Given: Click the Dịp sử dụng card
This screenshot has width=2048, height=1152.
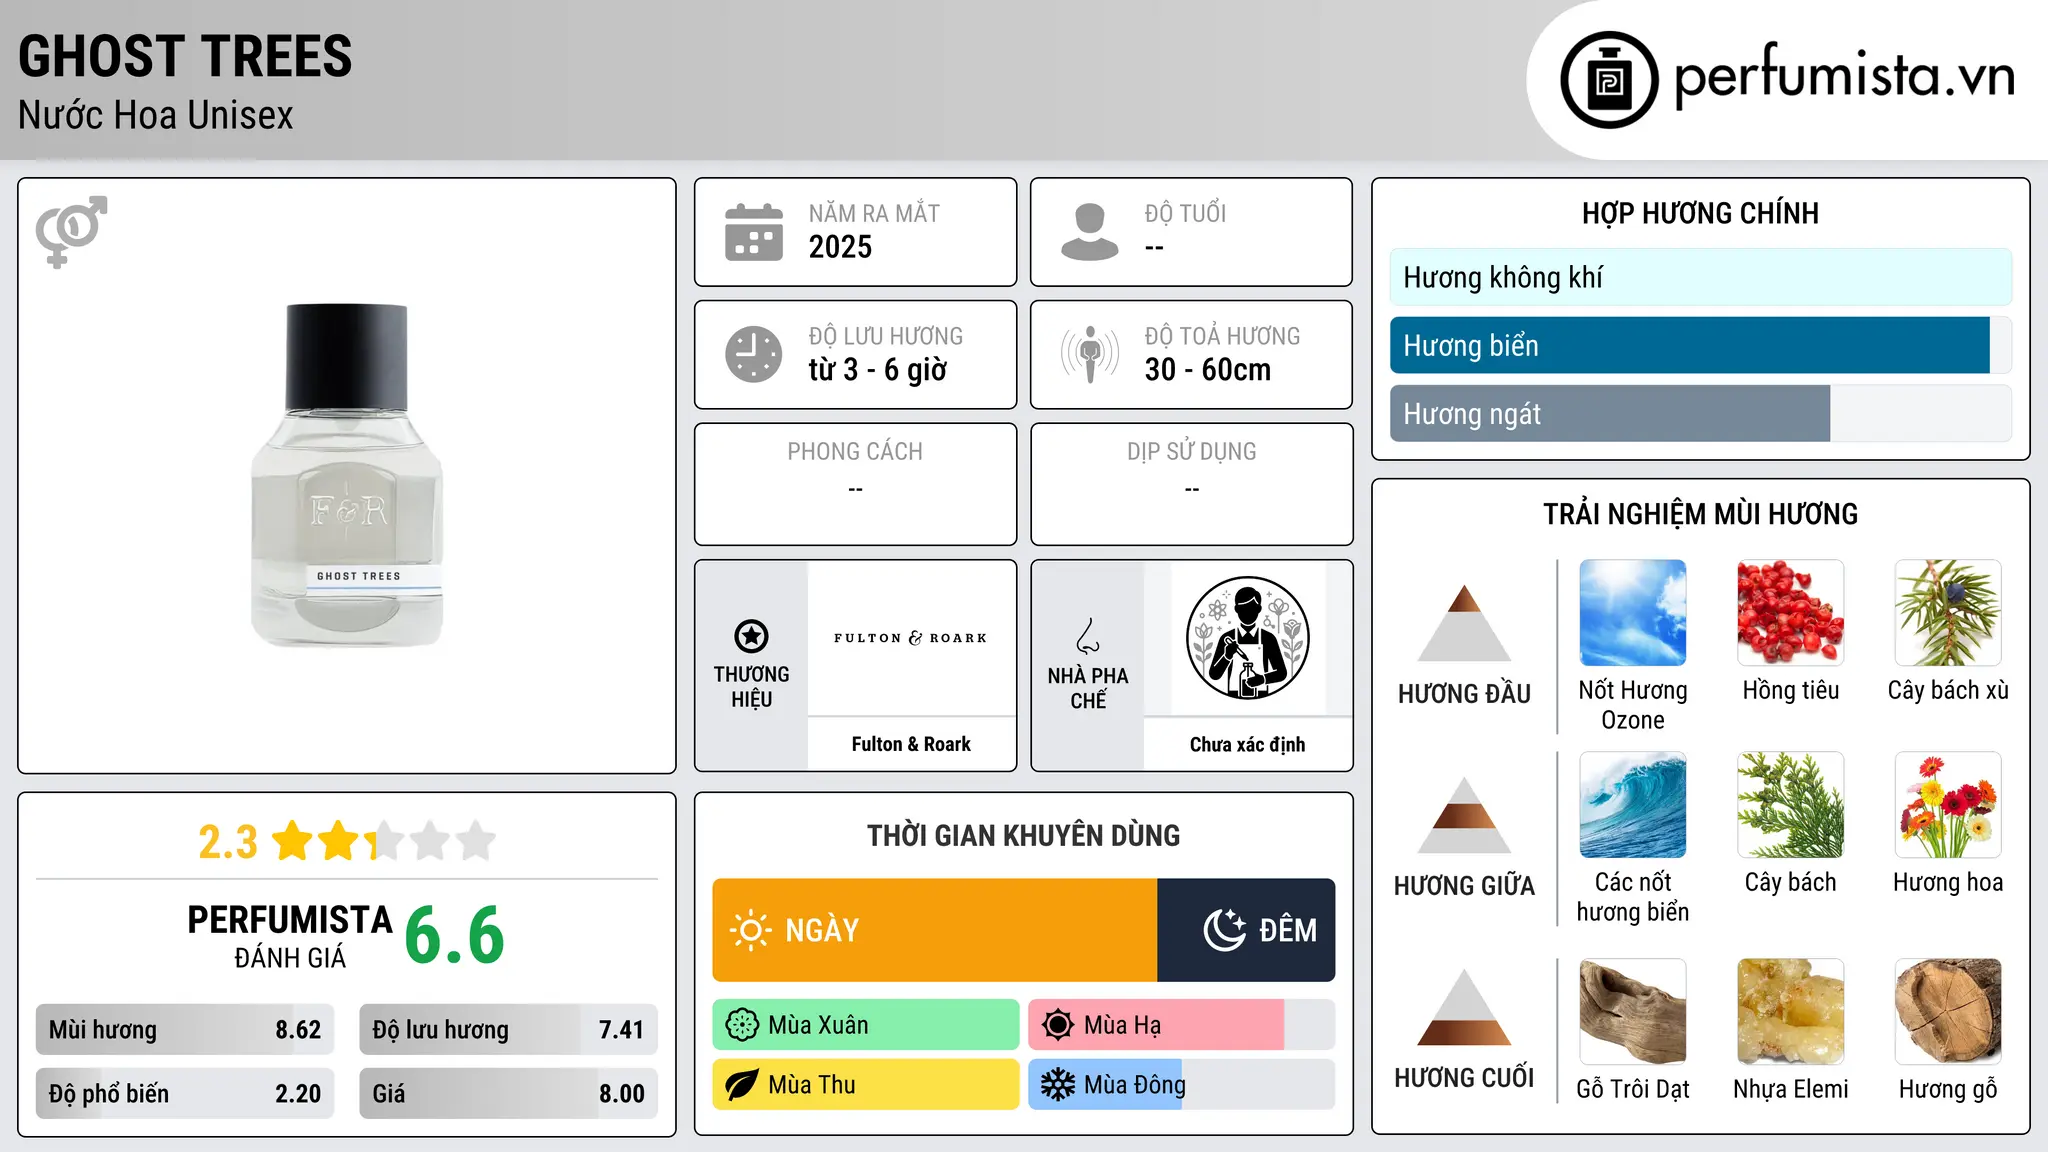Looking at the screenshot, I should [x=1191, y=484].
